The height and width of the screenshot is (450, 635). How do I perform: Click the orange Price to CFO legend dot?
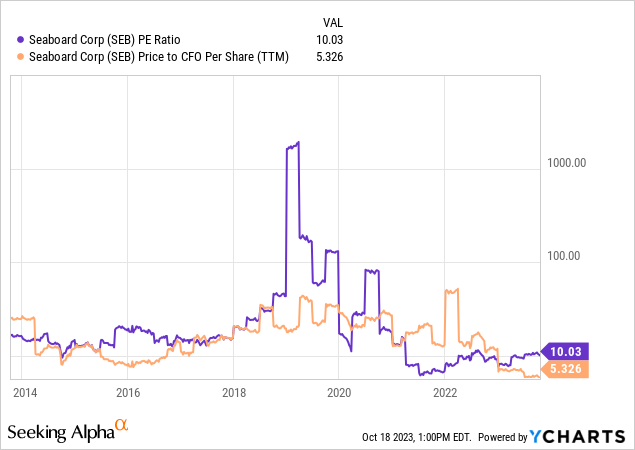pos(20,57)
